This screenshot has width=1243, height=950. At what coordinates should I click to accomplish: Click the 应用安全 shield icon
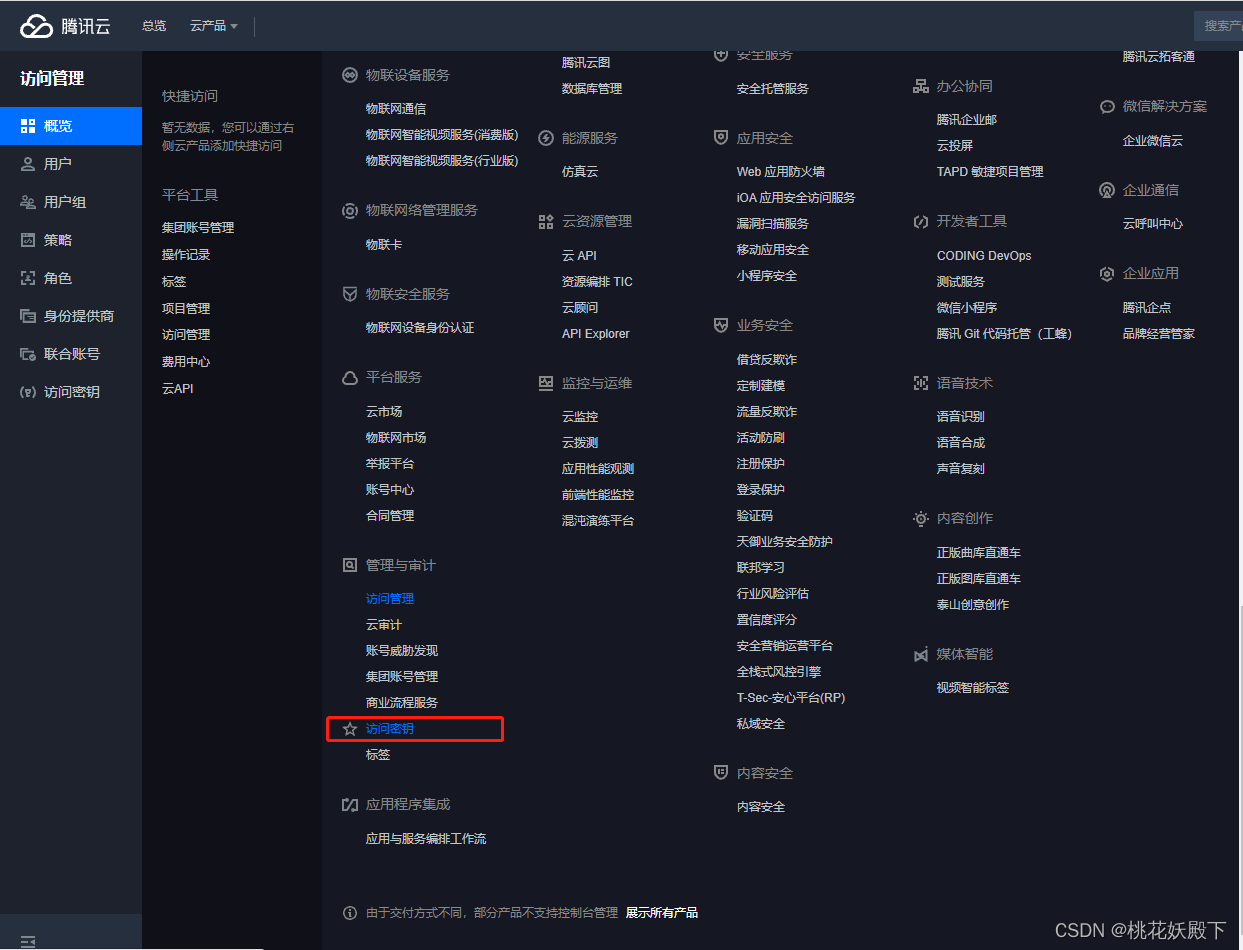[721, 138]
